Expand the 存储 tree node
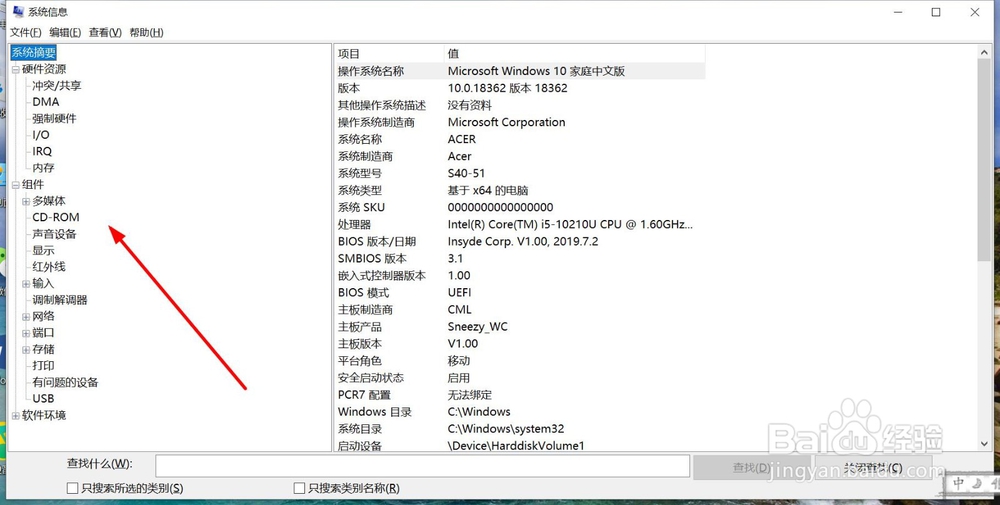 click(26, 350)
